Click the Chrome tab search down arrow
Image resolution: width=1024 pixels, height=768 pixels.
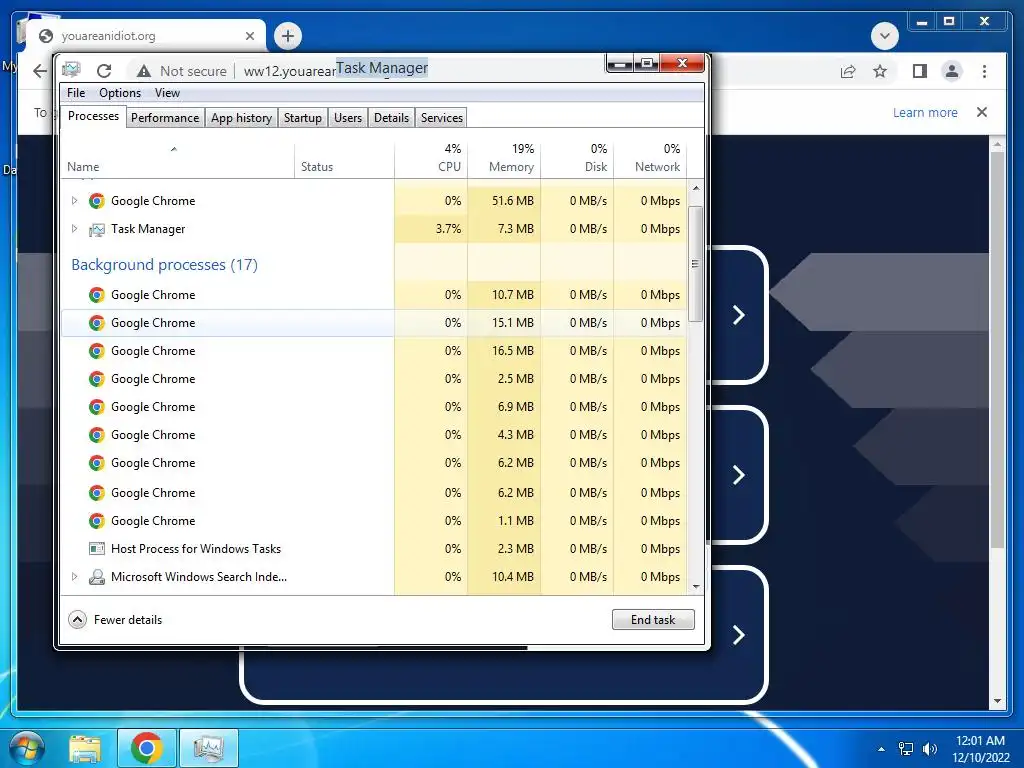click(885, 36)
